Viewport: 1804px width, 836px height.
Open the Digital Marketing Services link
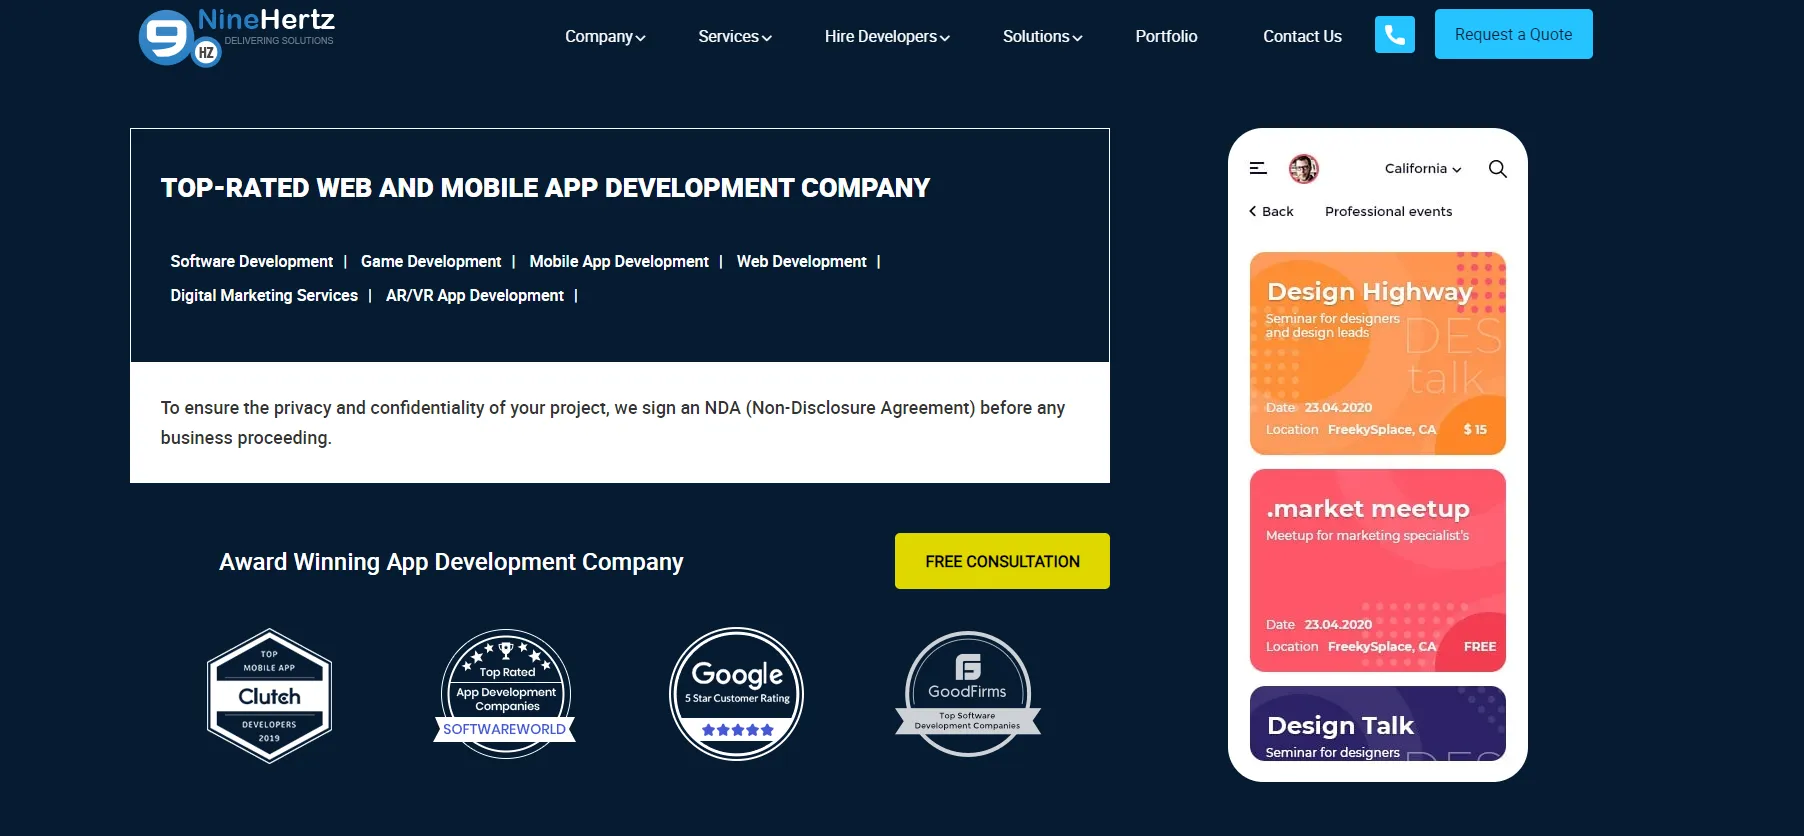click(264, 295)
